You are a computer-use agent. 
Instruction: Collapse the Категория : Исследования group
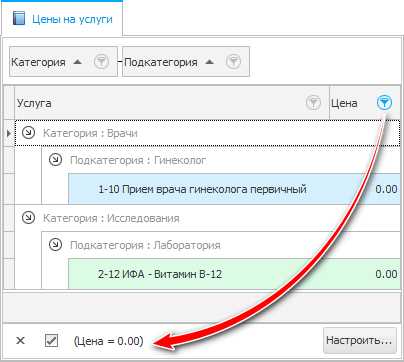point(28,218)
